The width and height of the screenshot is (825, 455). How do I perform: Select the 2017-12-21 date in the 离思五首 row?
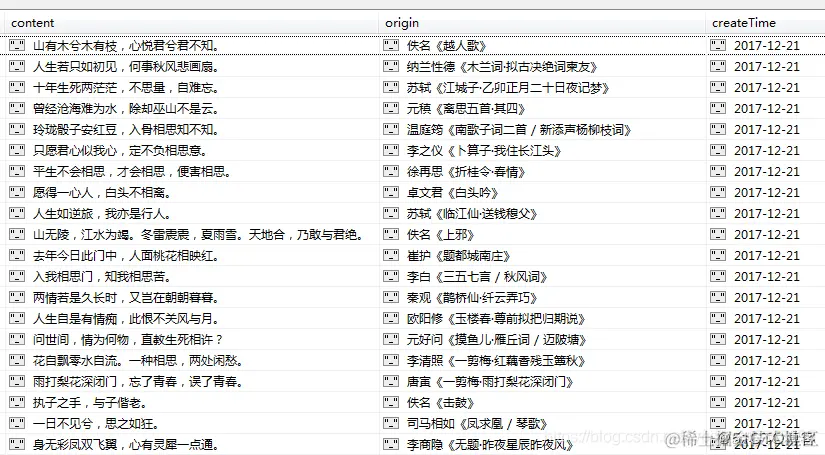pos(767,109)
